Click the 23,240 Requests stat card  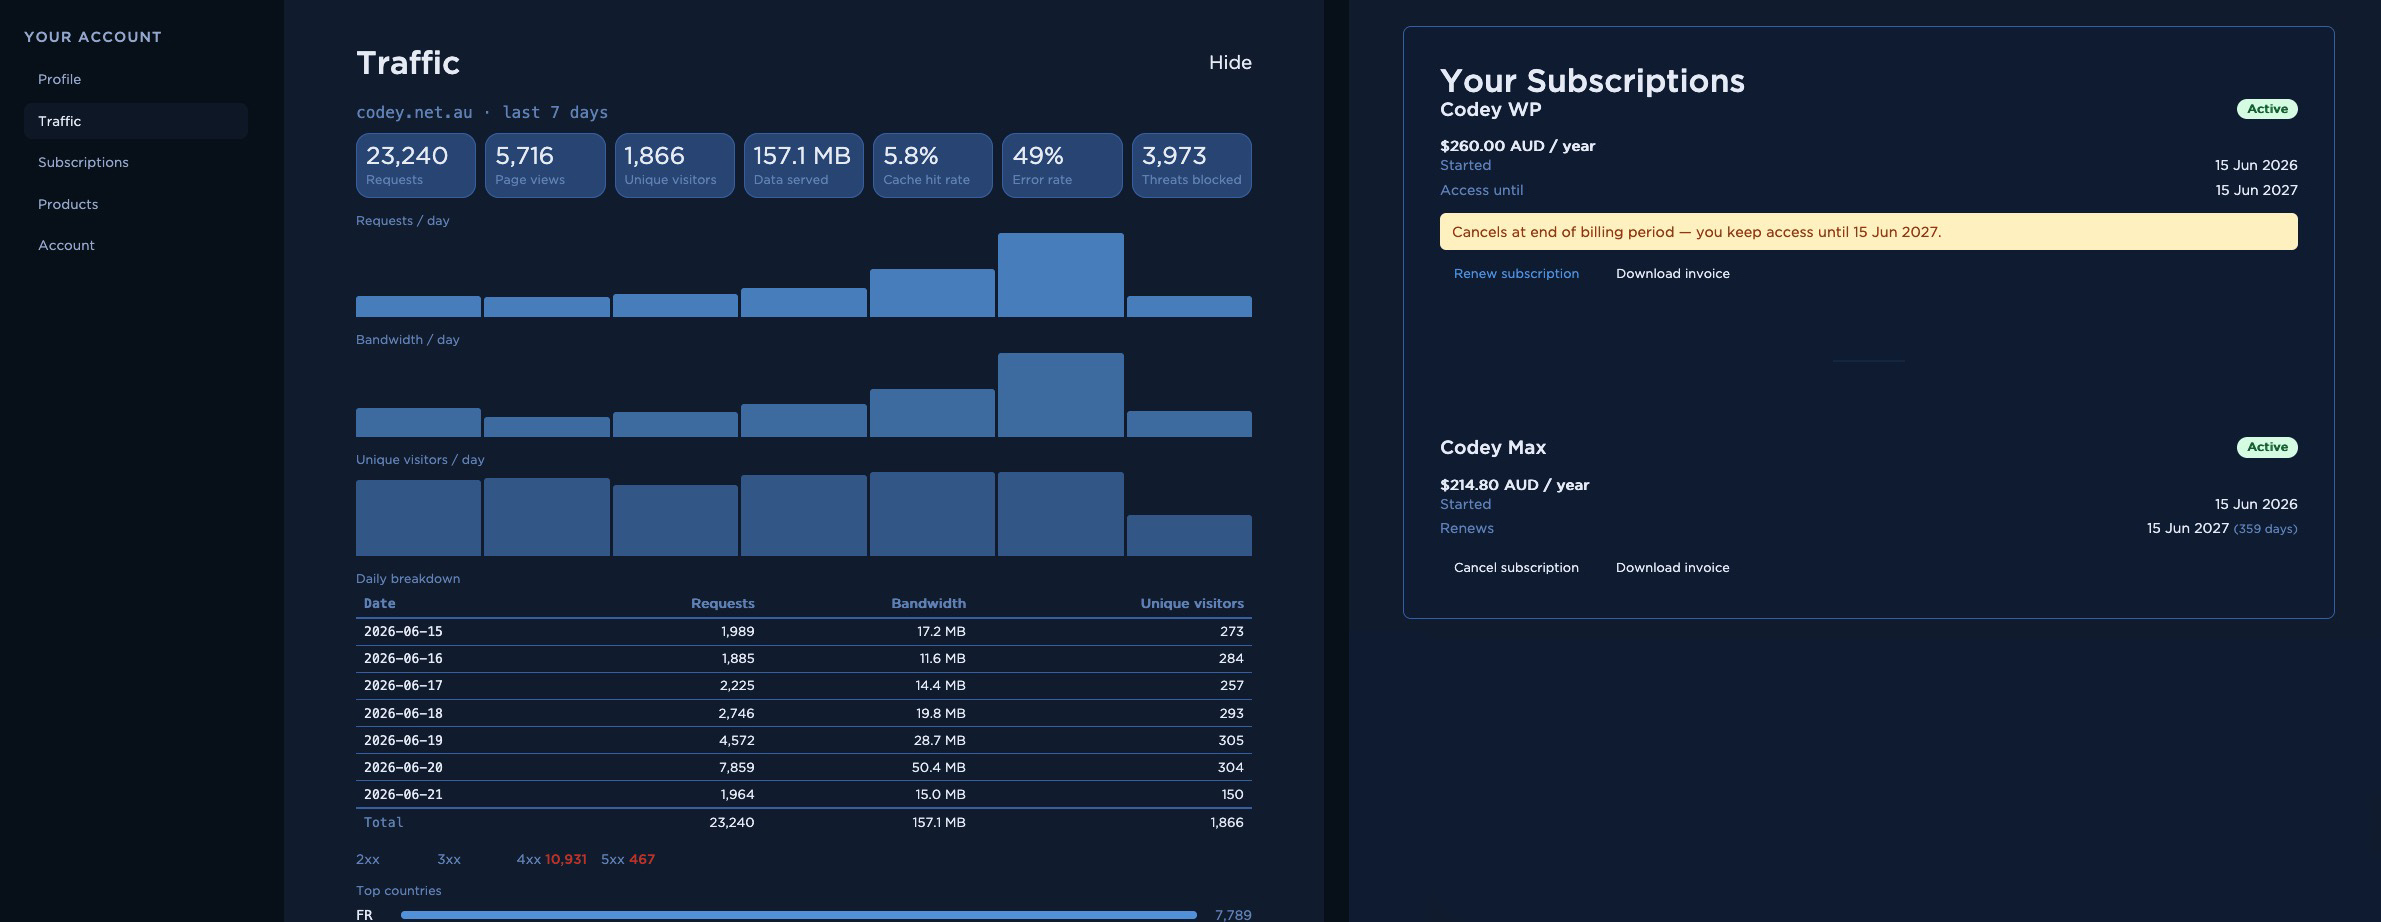click(416, 165)
